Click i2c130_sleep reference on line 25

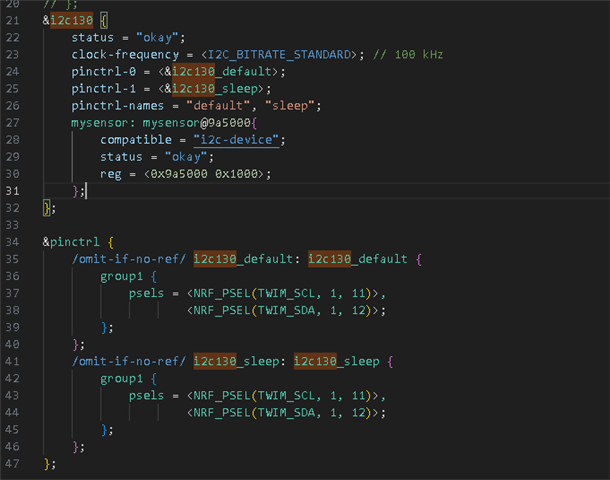214,89
